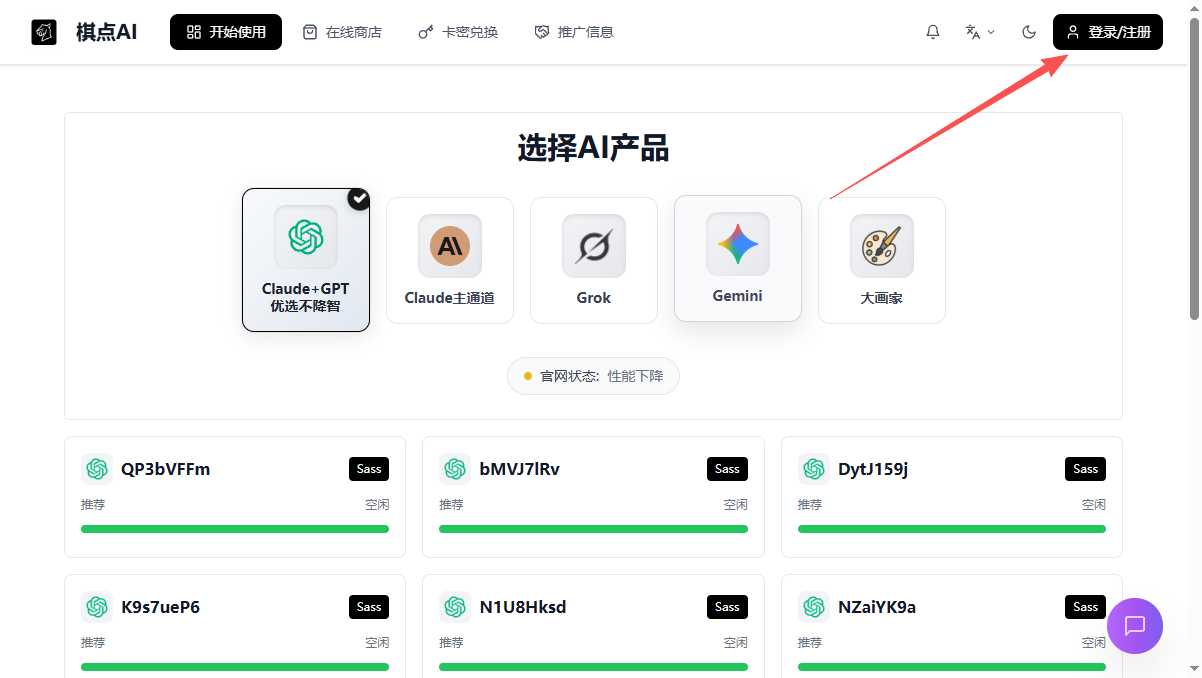
Task: Click the 棋点AI logo icon
Action: click(x=42, y=31)
